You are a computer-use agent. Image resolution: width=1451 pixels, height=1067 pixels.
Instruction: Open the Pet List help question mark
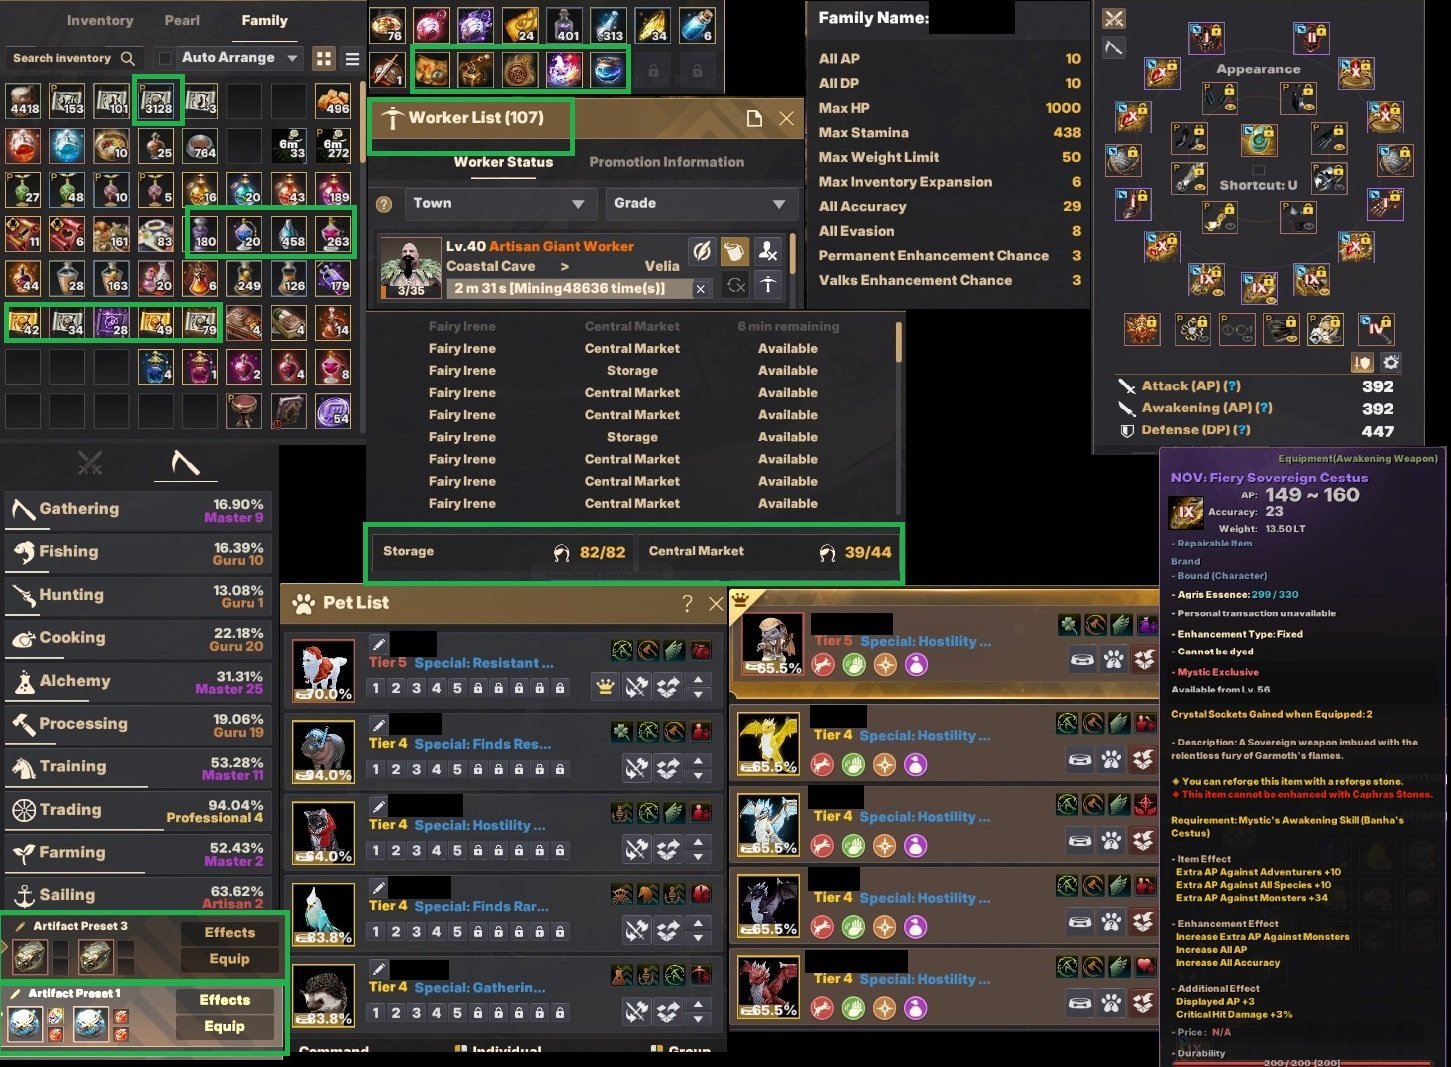click(x=687, y=603)
